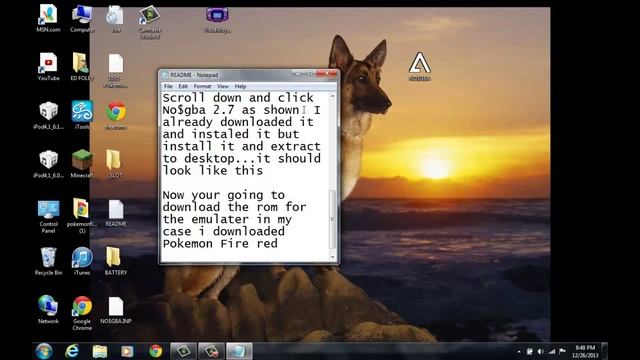Select the white triangle logo desktop icon
The width and height of the screenshot is (640, 360).
click(x=420, y=66)
